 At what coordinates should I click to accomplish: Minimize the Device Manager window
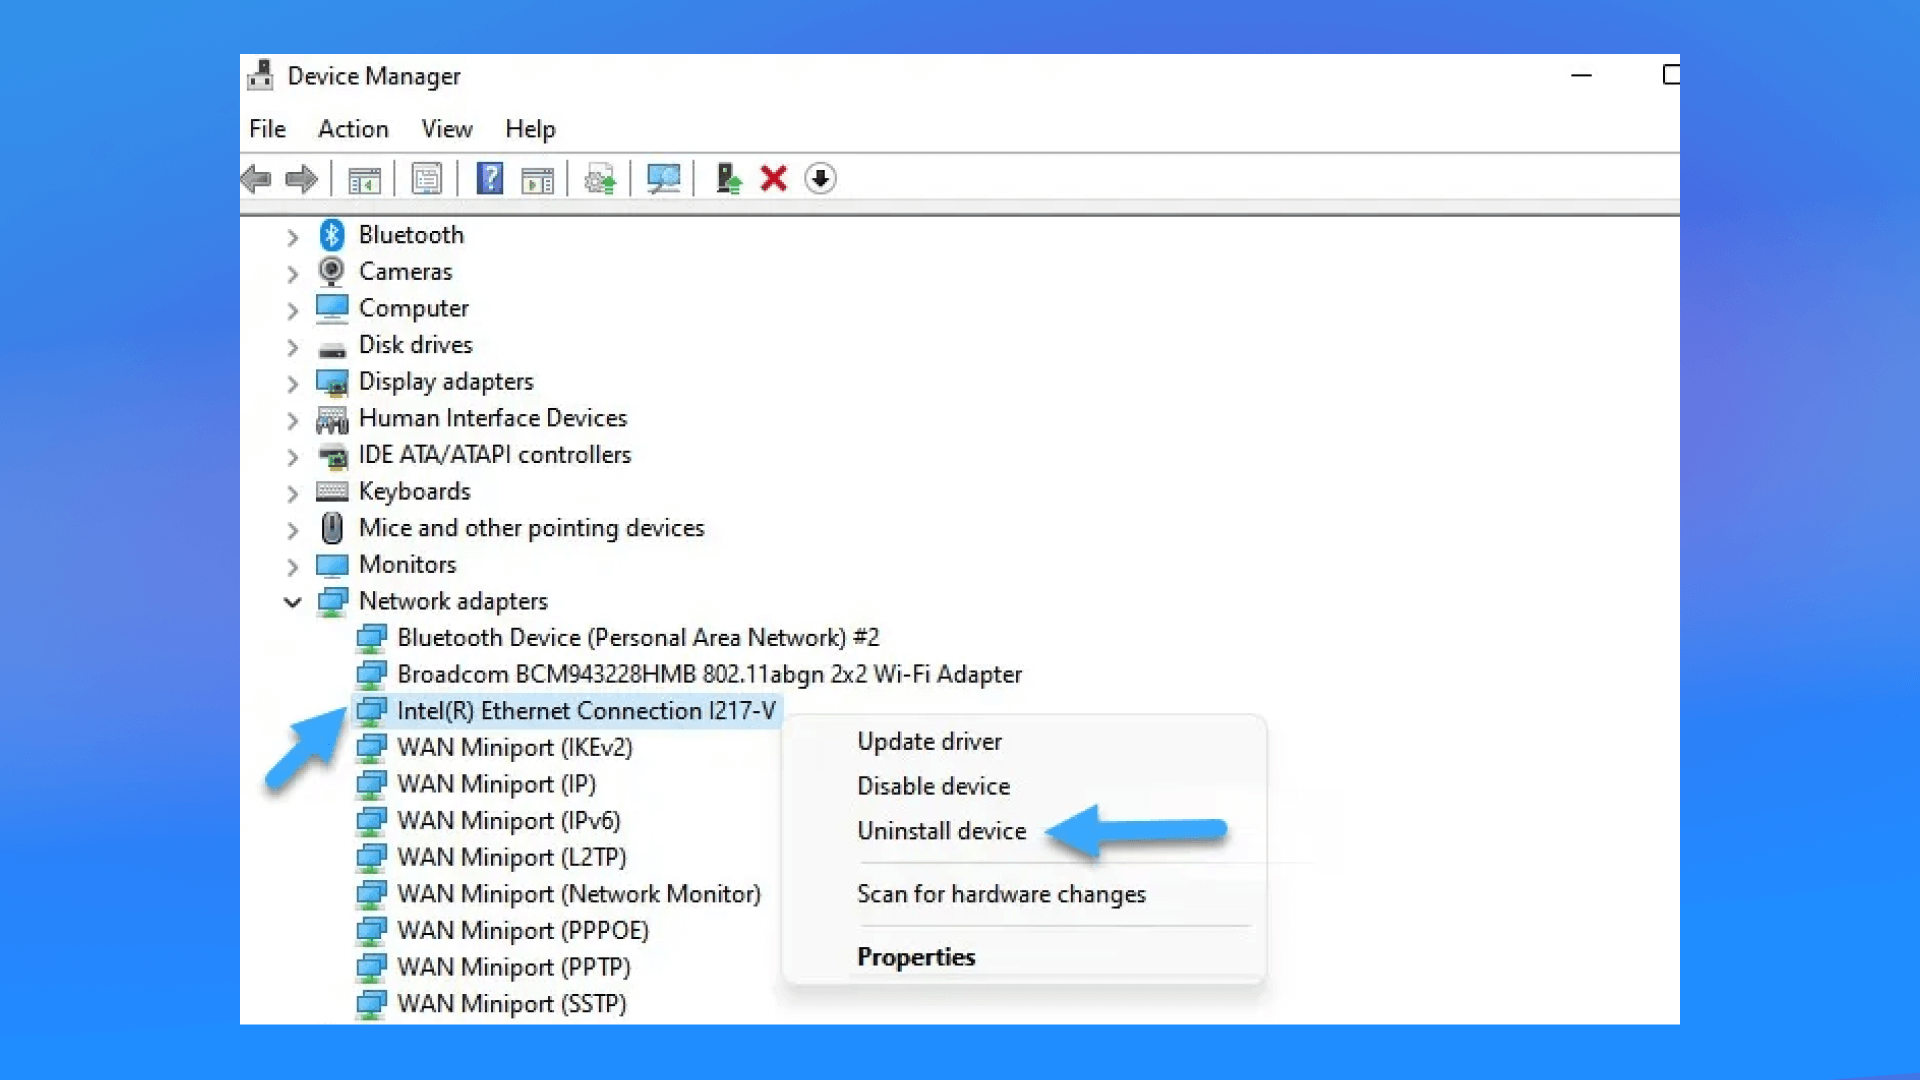click(x=1581, y=75)
